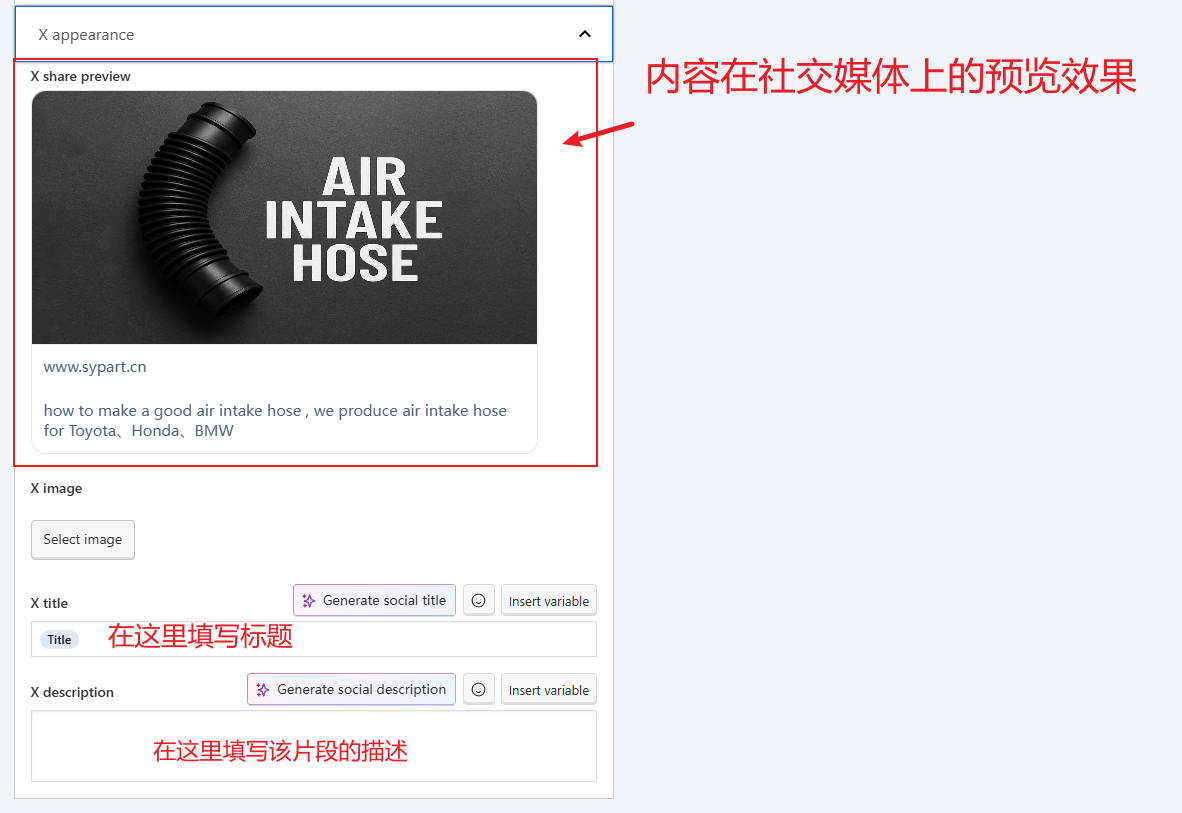Click the X image section label
The image size is (1182, 813).
[56, 488]
